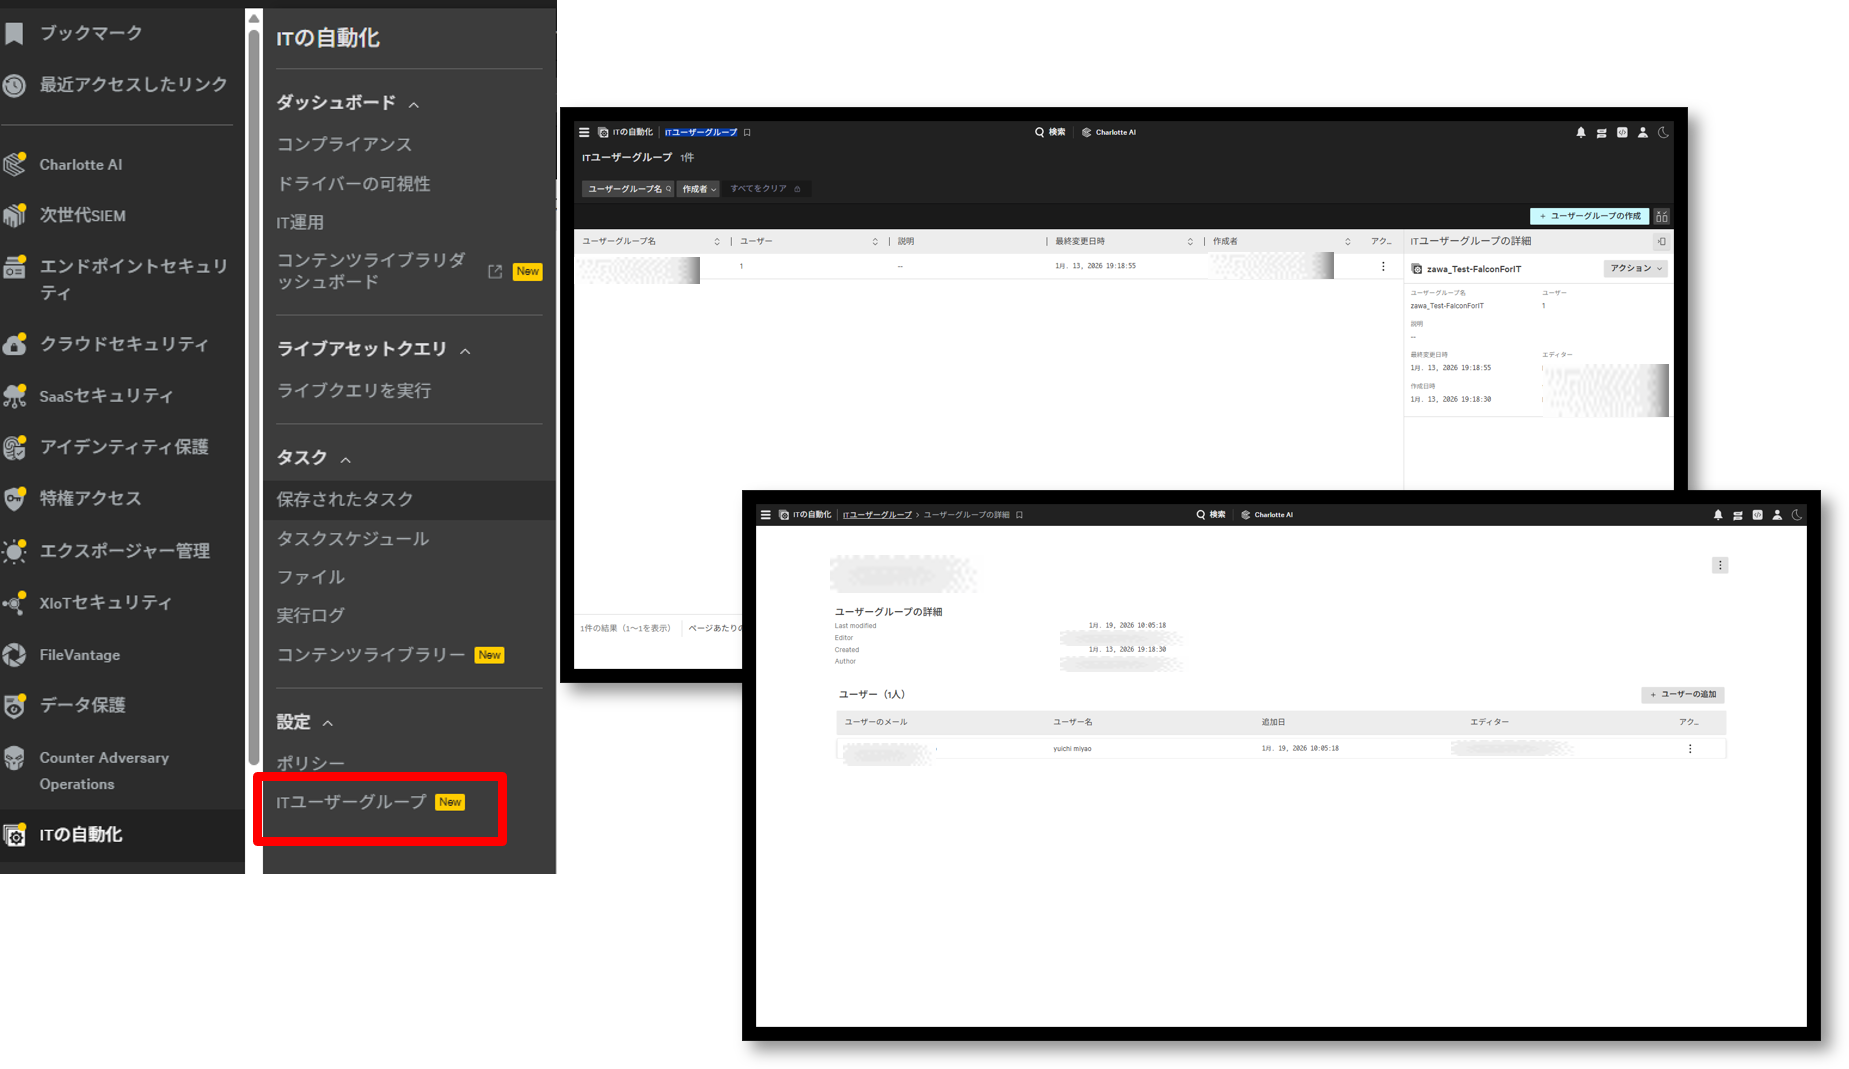This screenshot has width=1849, height=1069.
Task: Open the 作成者 filter dropdown
Action: pyautogui.click(x=699, y=189)
